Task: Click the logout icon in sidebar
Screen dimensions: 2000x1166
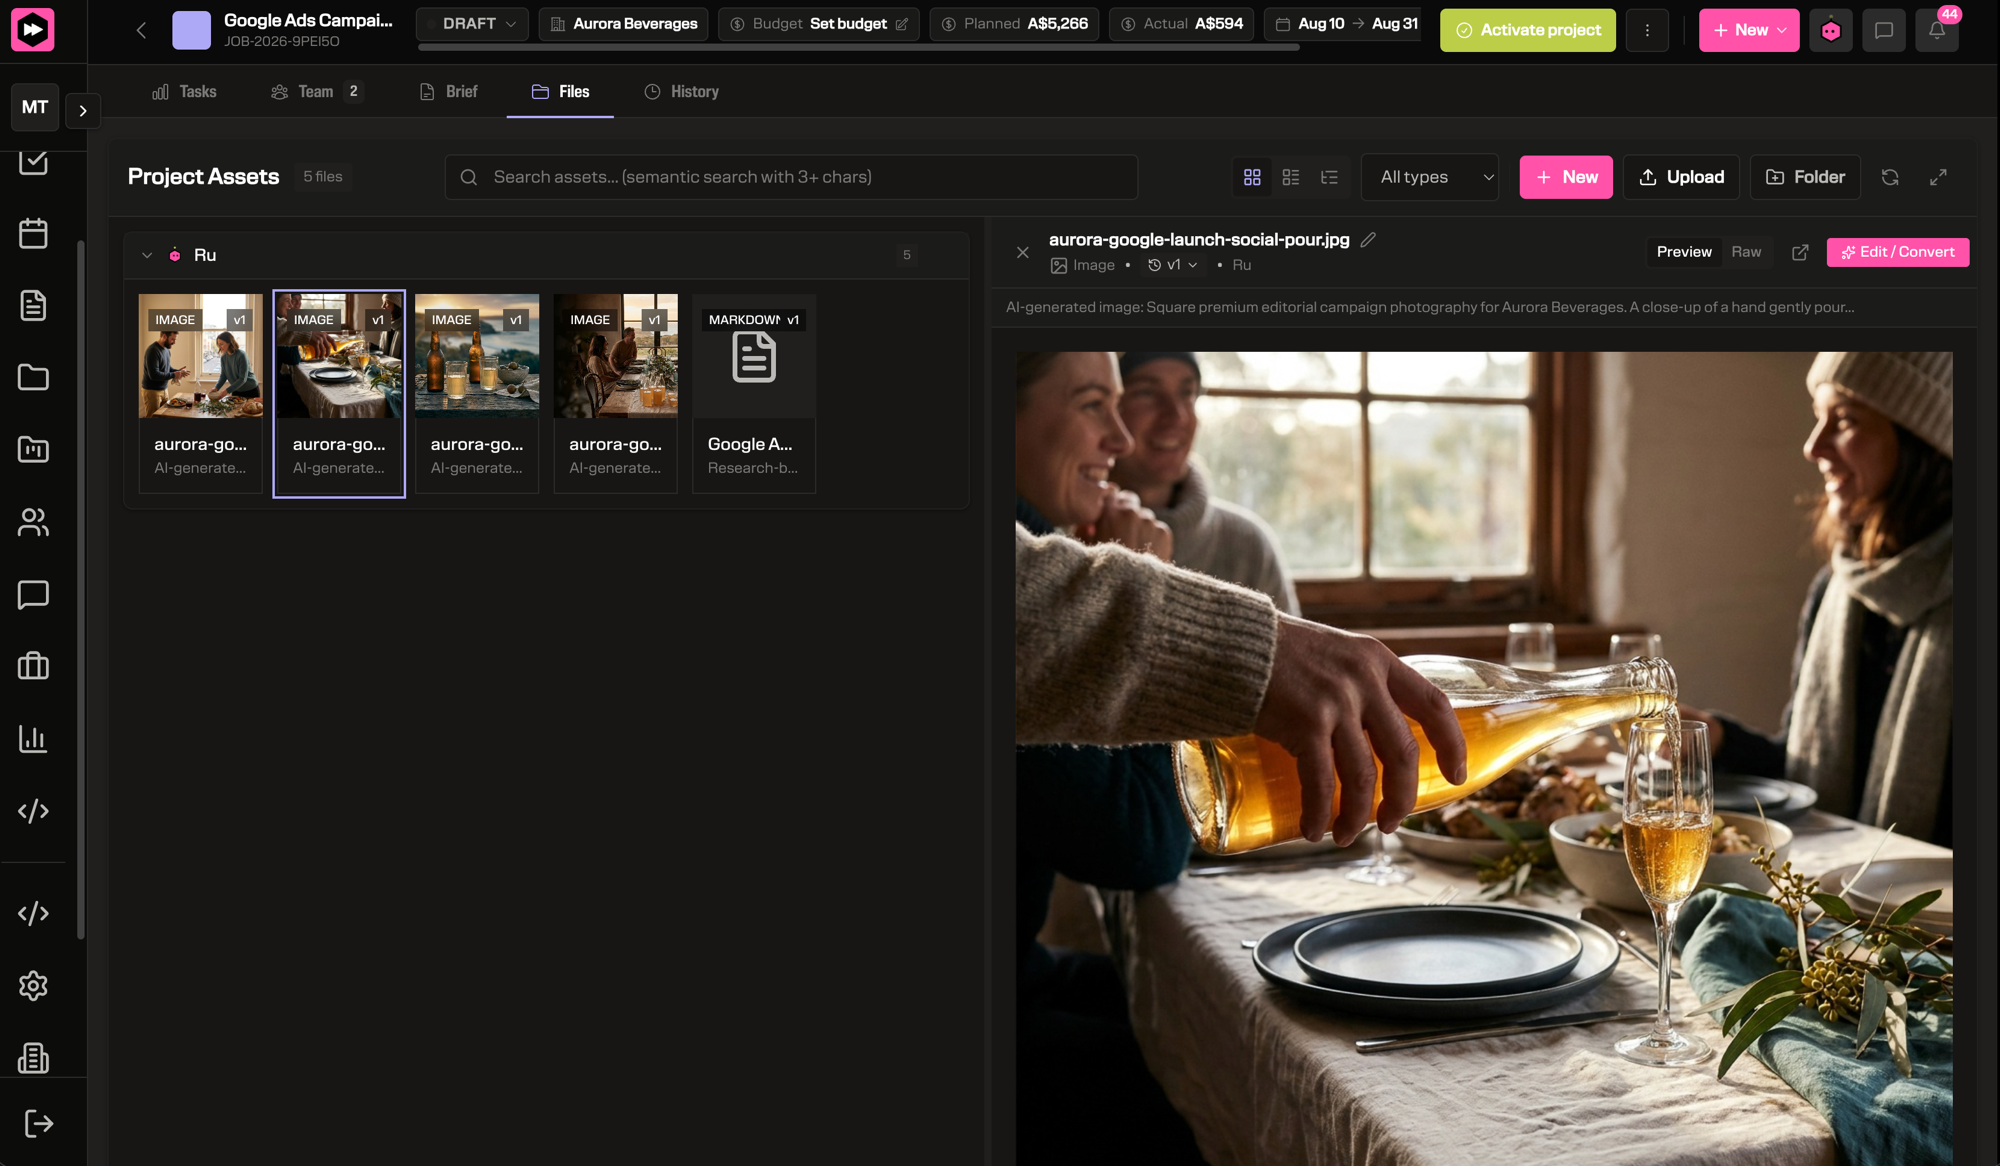Action: point(37,1123)
